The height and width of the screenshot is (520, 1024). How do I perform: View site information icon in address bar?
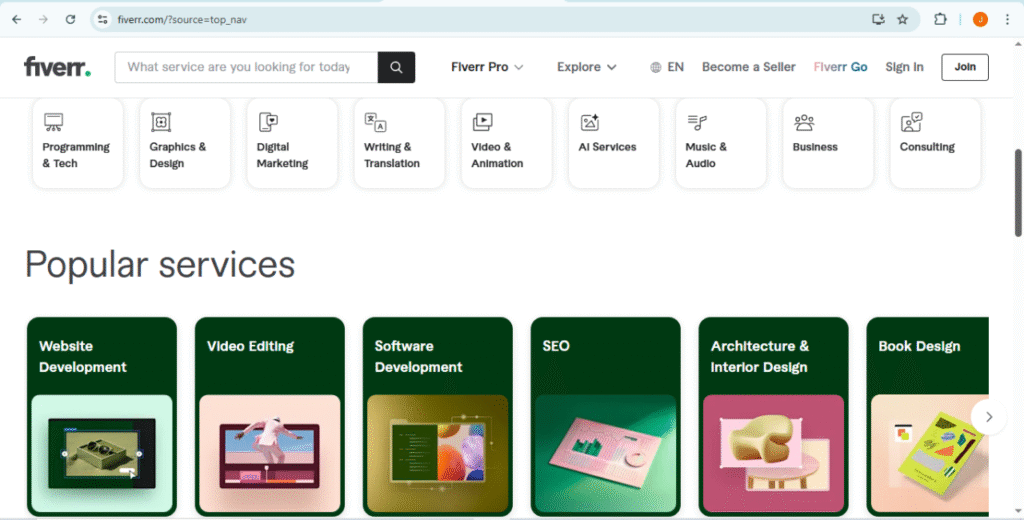click(103, 20)
